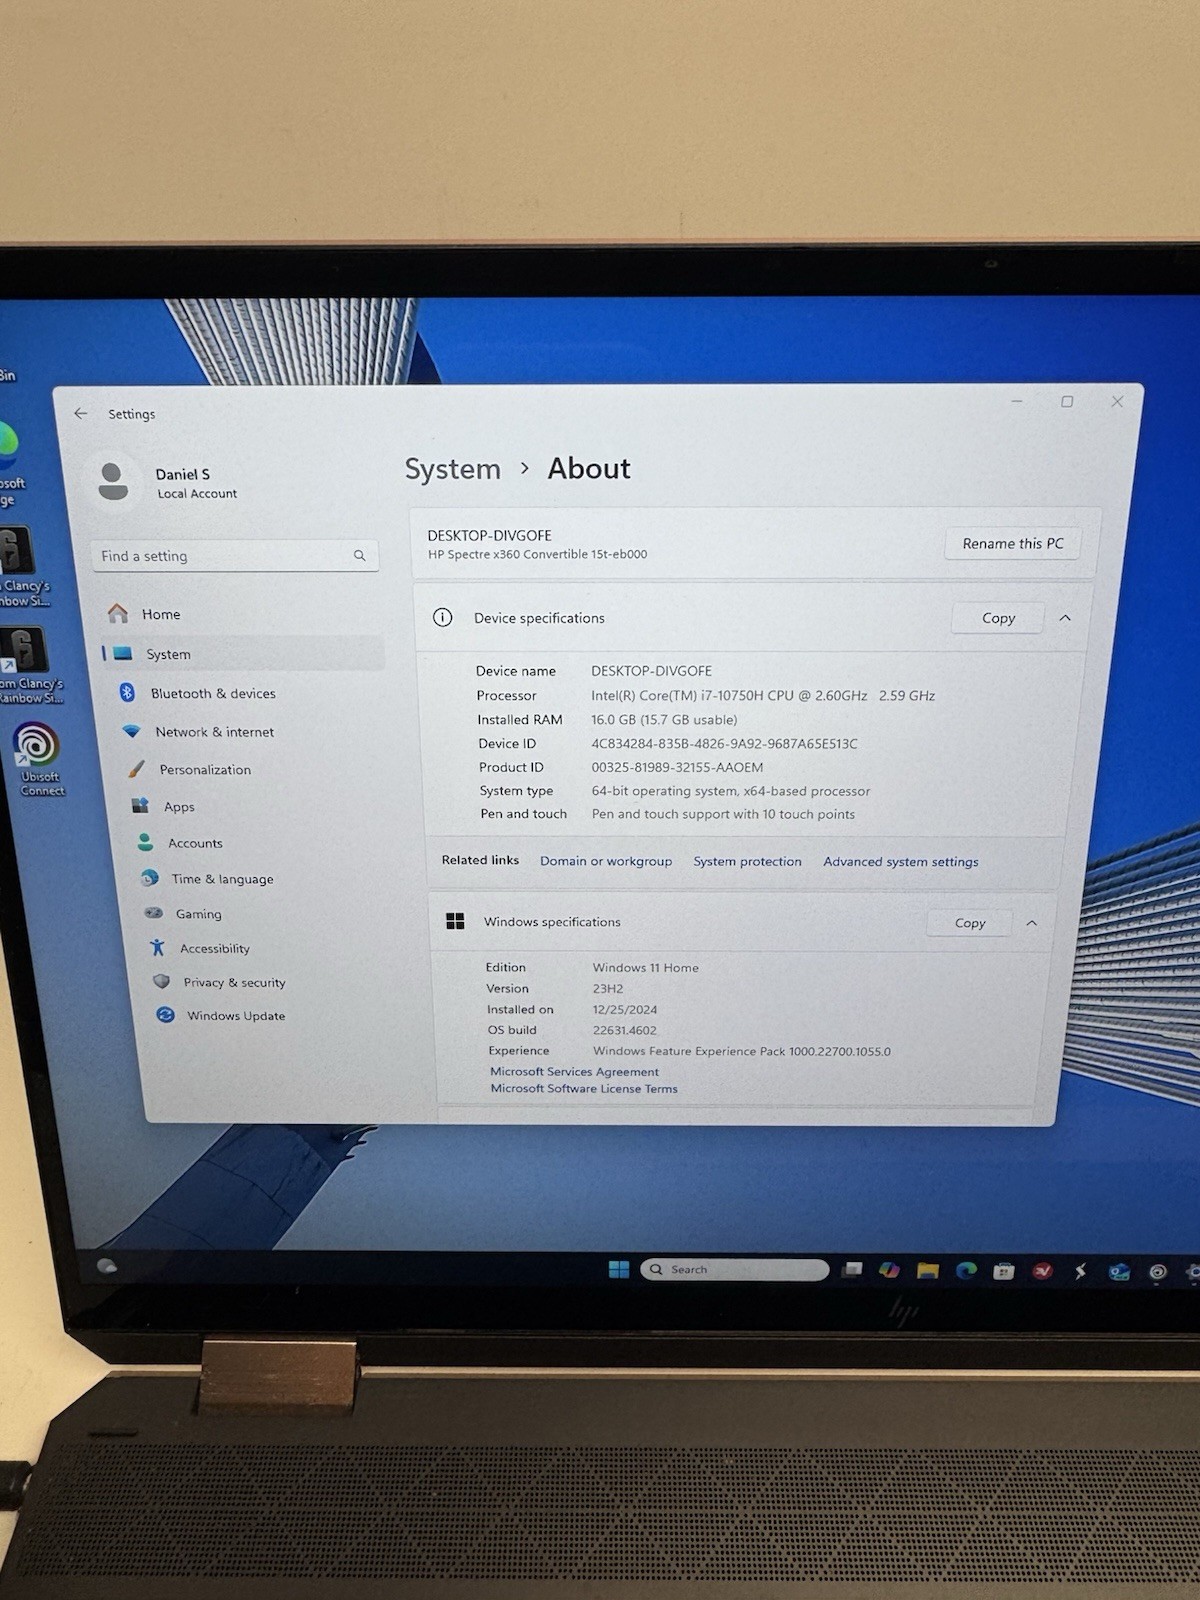Collapse the Windows specifications section chevron
1200x1600 pixels.
[x=1031, y=923]
